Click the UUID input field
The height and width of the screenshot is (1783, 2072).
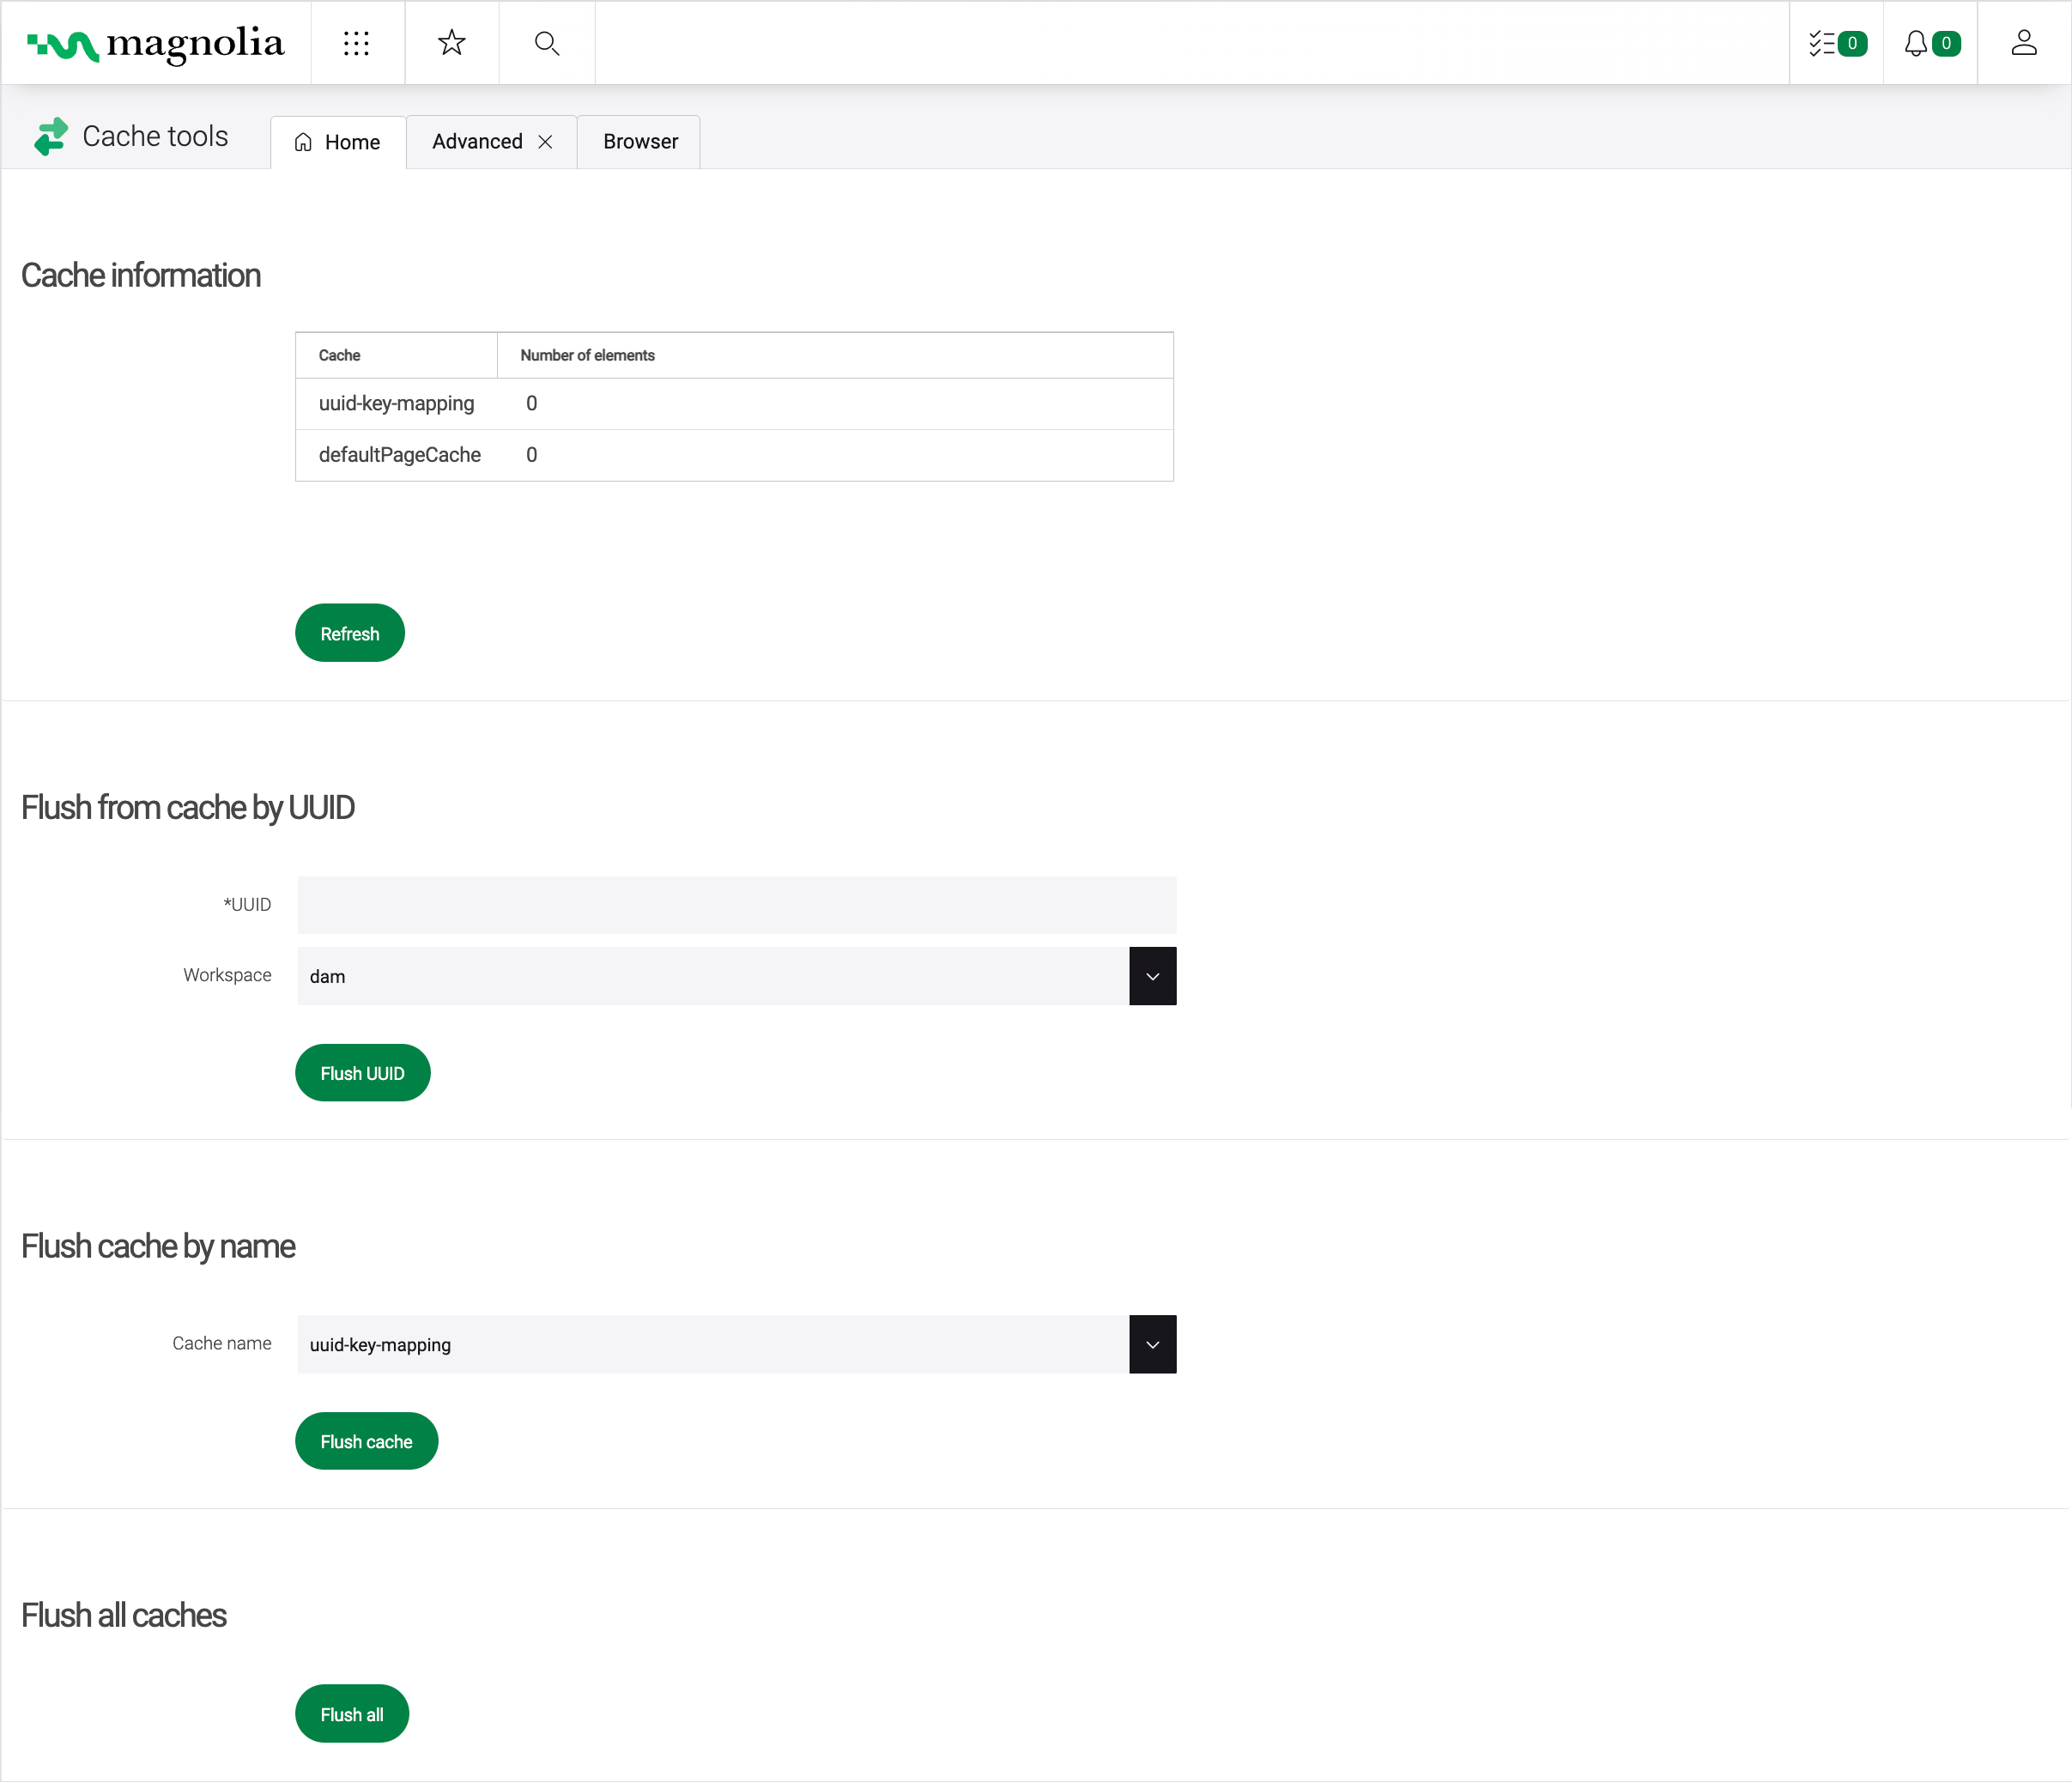[738, 902]
